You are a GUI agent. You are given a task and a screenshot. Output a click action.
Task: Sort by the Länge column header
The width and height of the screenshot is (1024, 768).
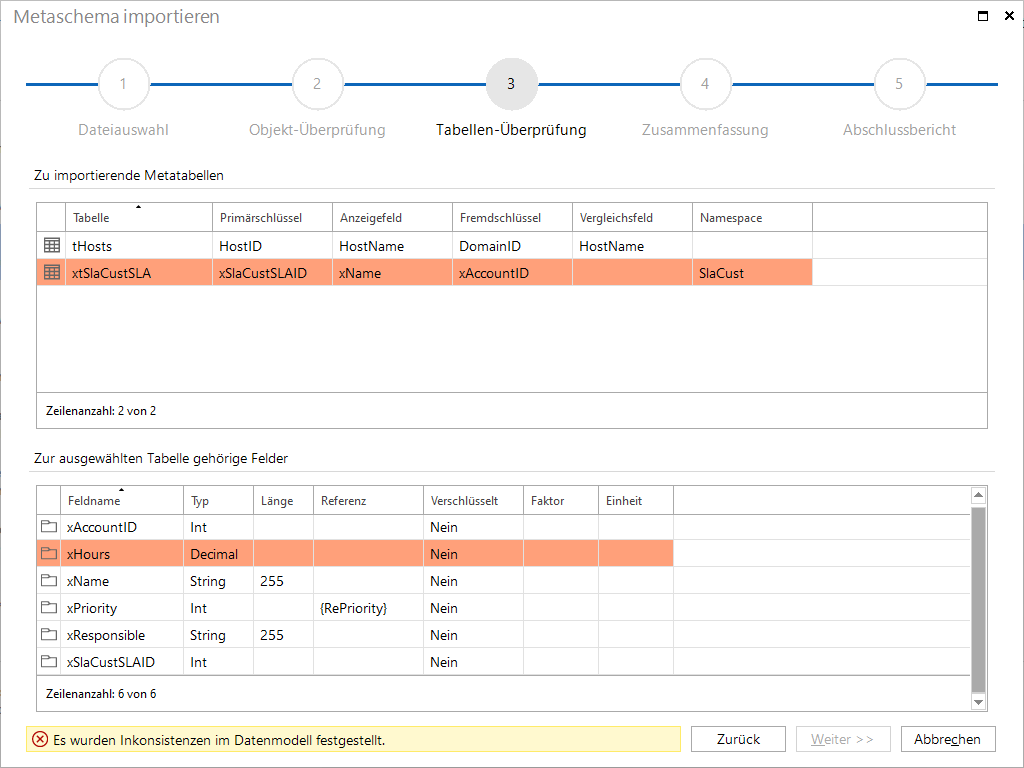(x=283, y=500)
